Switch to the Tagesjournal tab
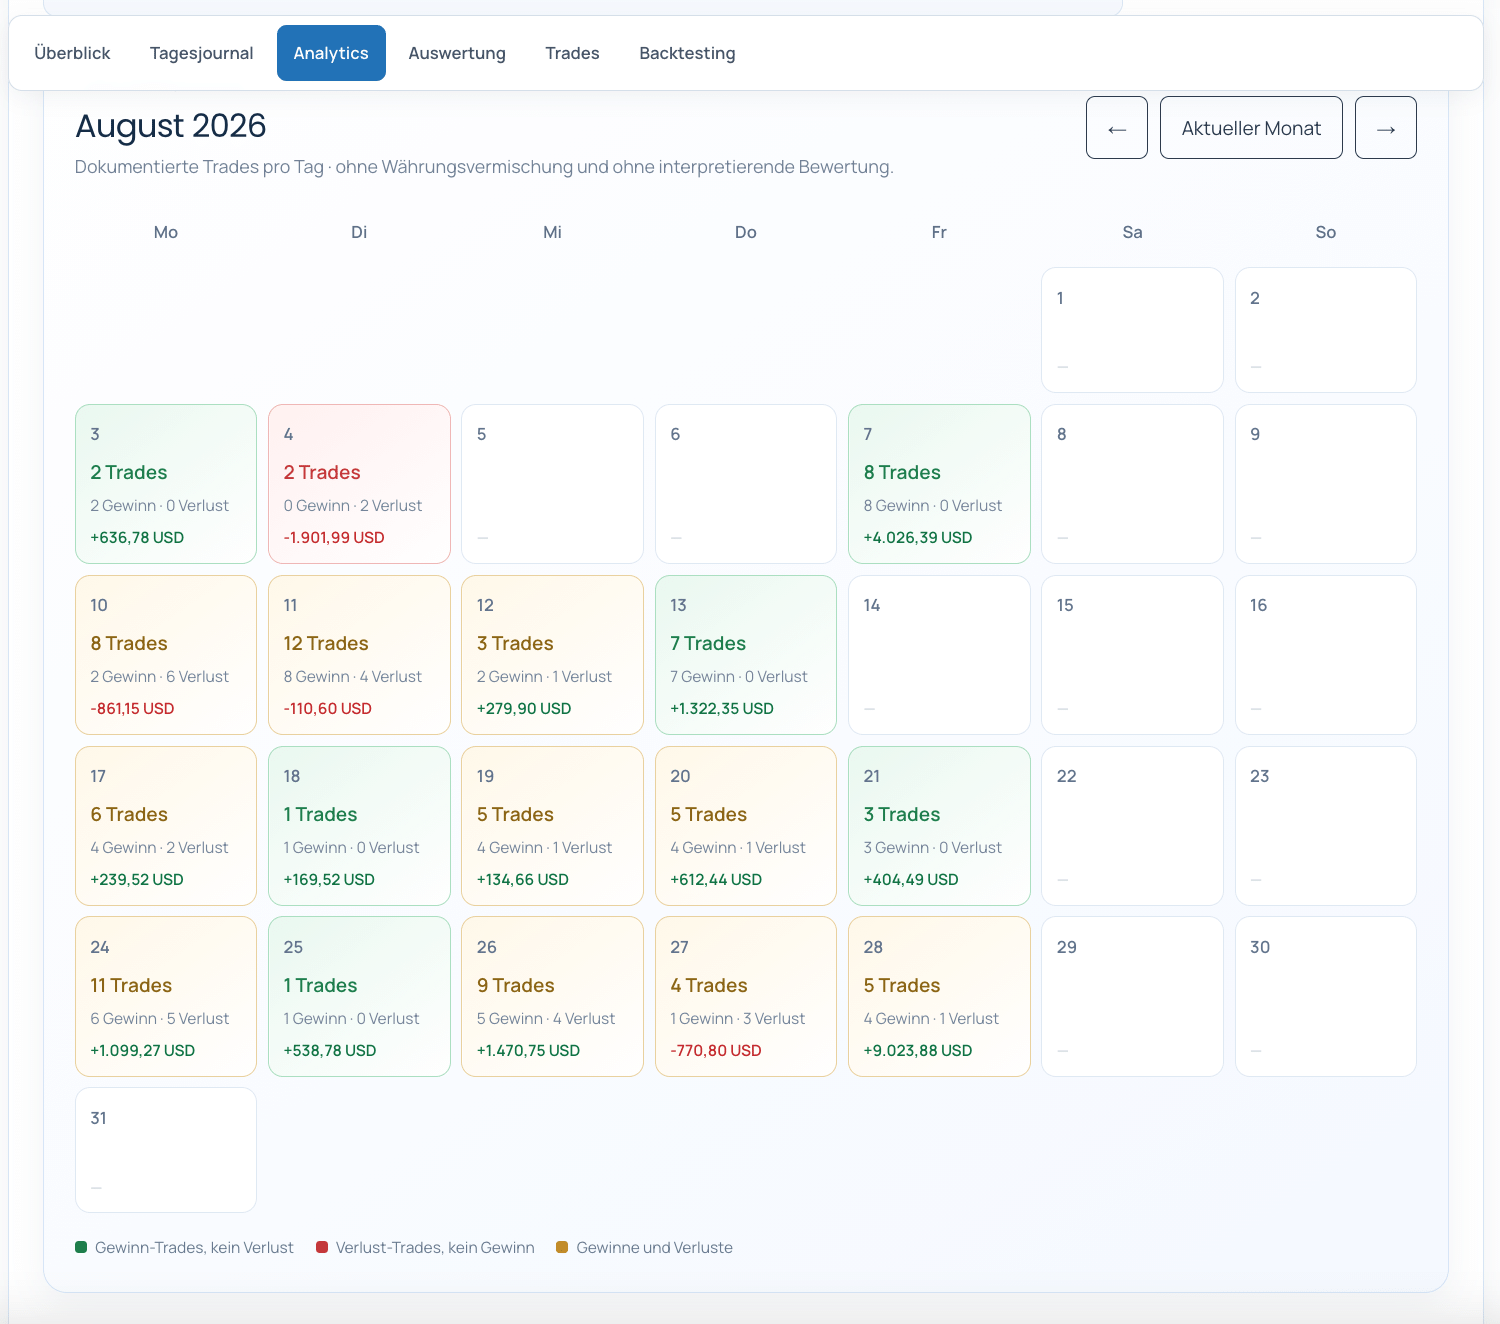Viewport: 1500px width, 1324px height. tap(202, 53)
